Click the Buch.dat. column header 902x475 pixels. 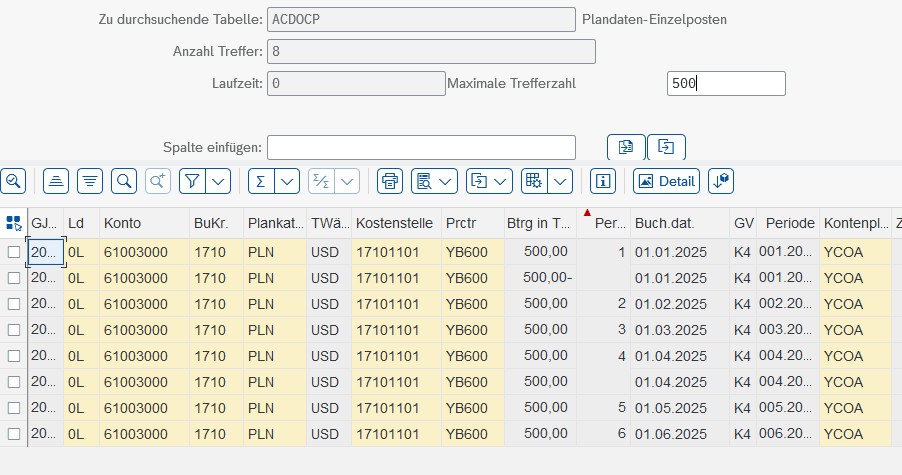[x=664, y=223]
